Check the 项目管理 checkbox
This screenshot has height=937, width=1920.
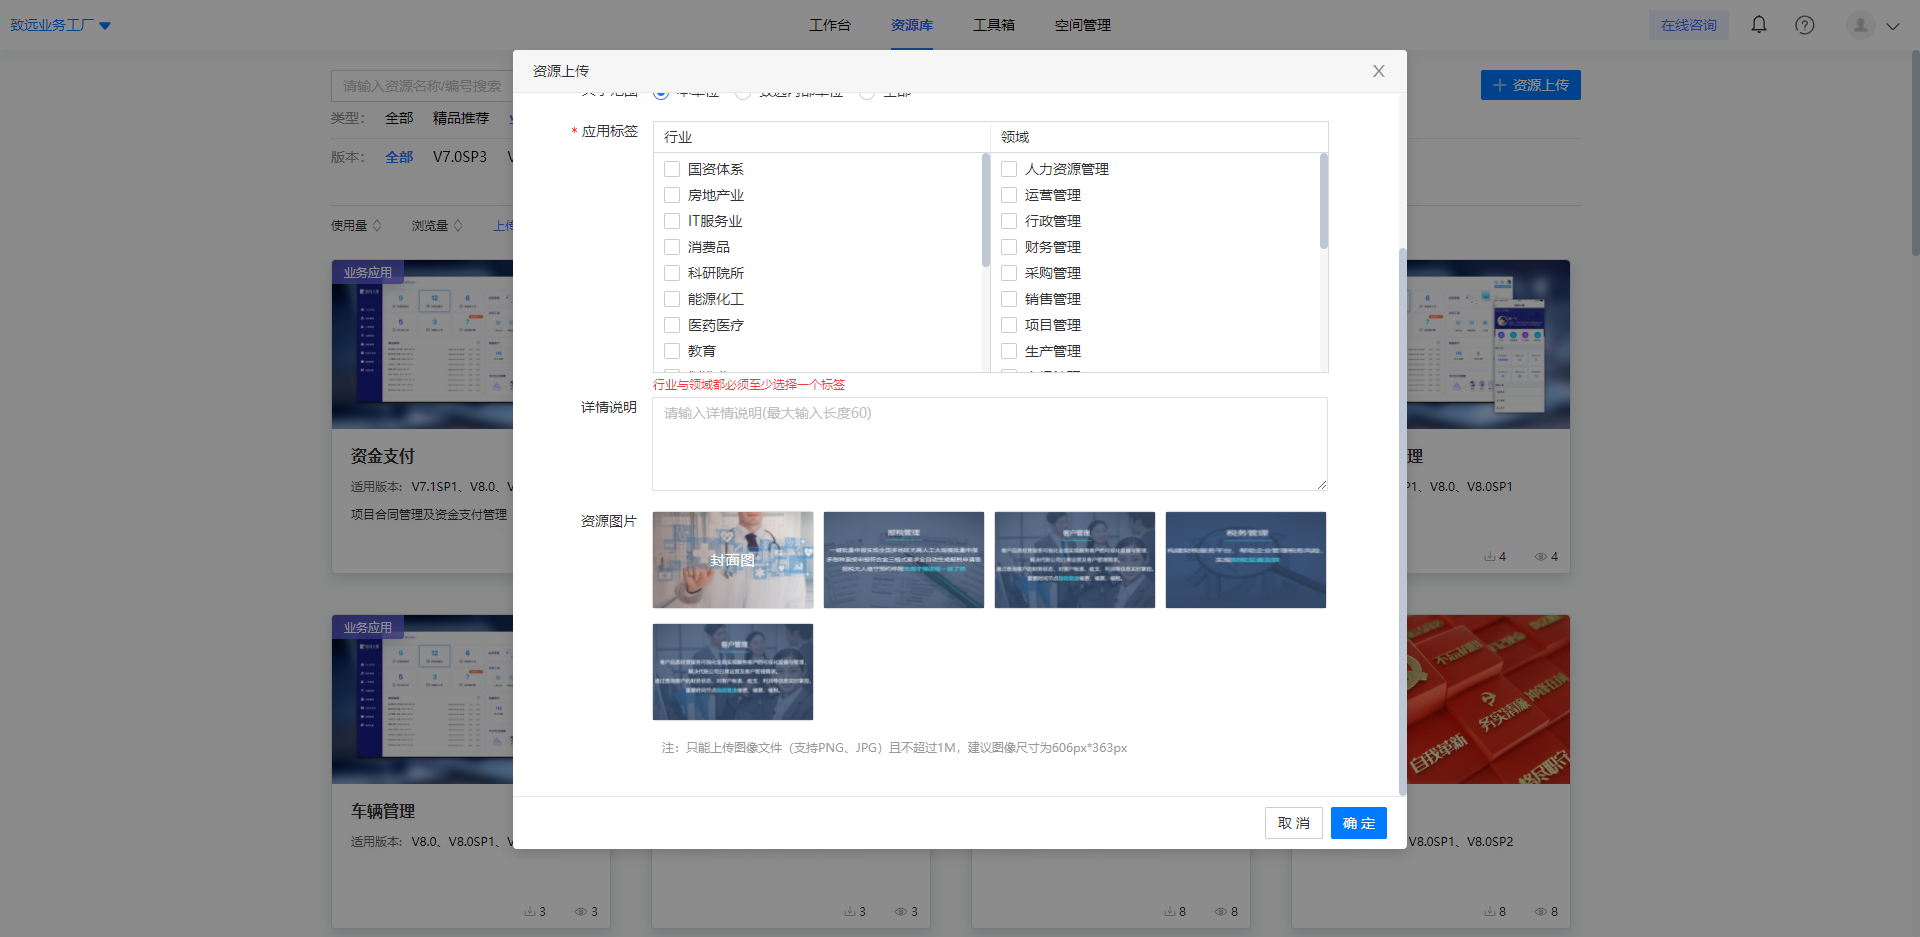pyautogui.click(x=1009, y=325)
